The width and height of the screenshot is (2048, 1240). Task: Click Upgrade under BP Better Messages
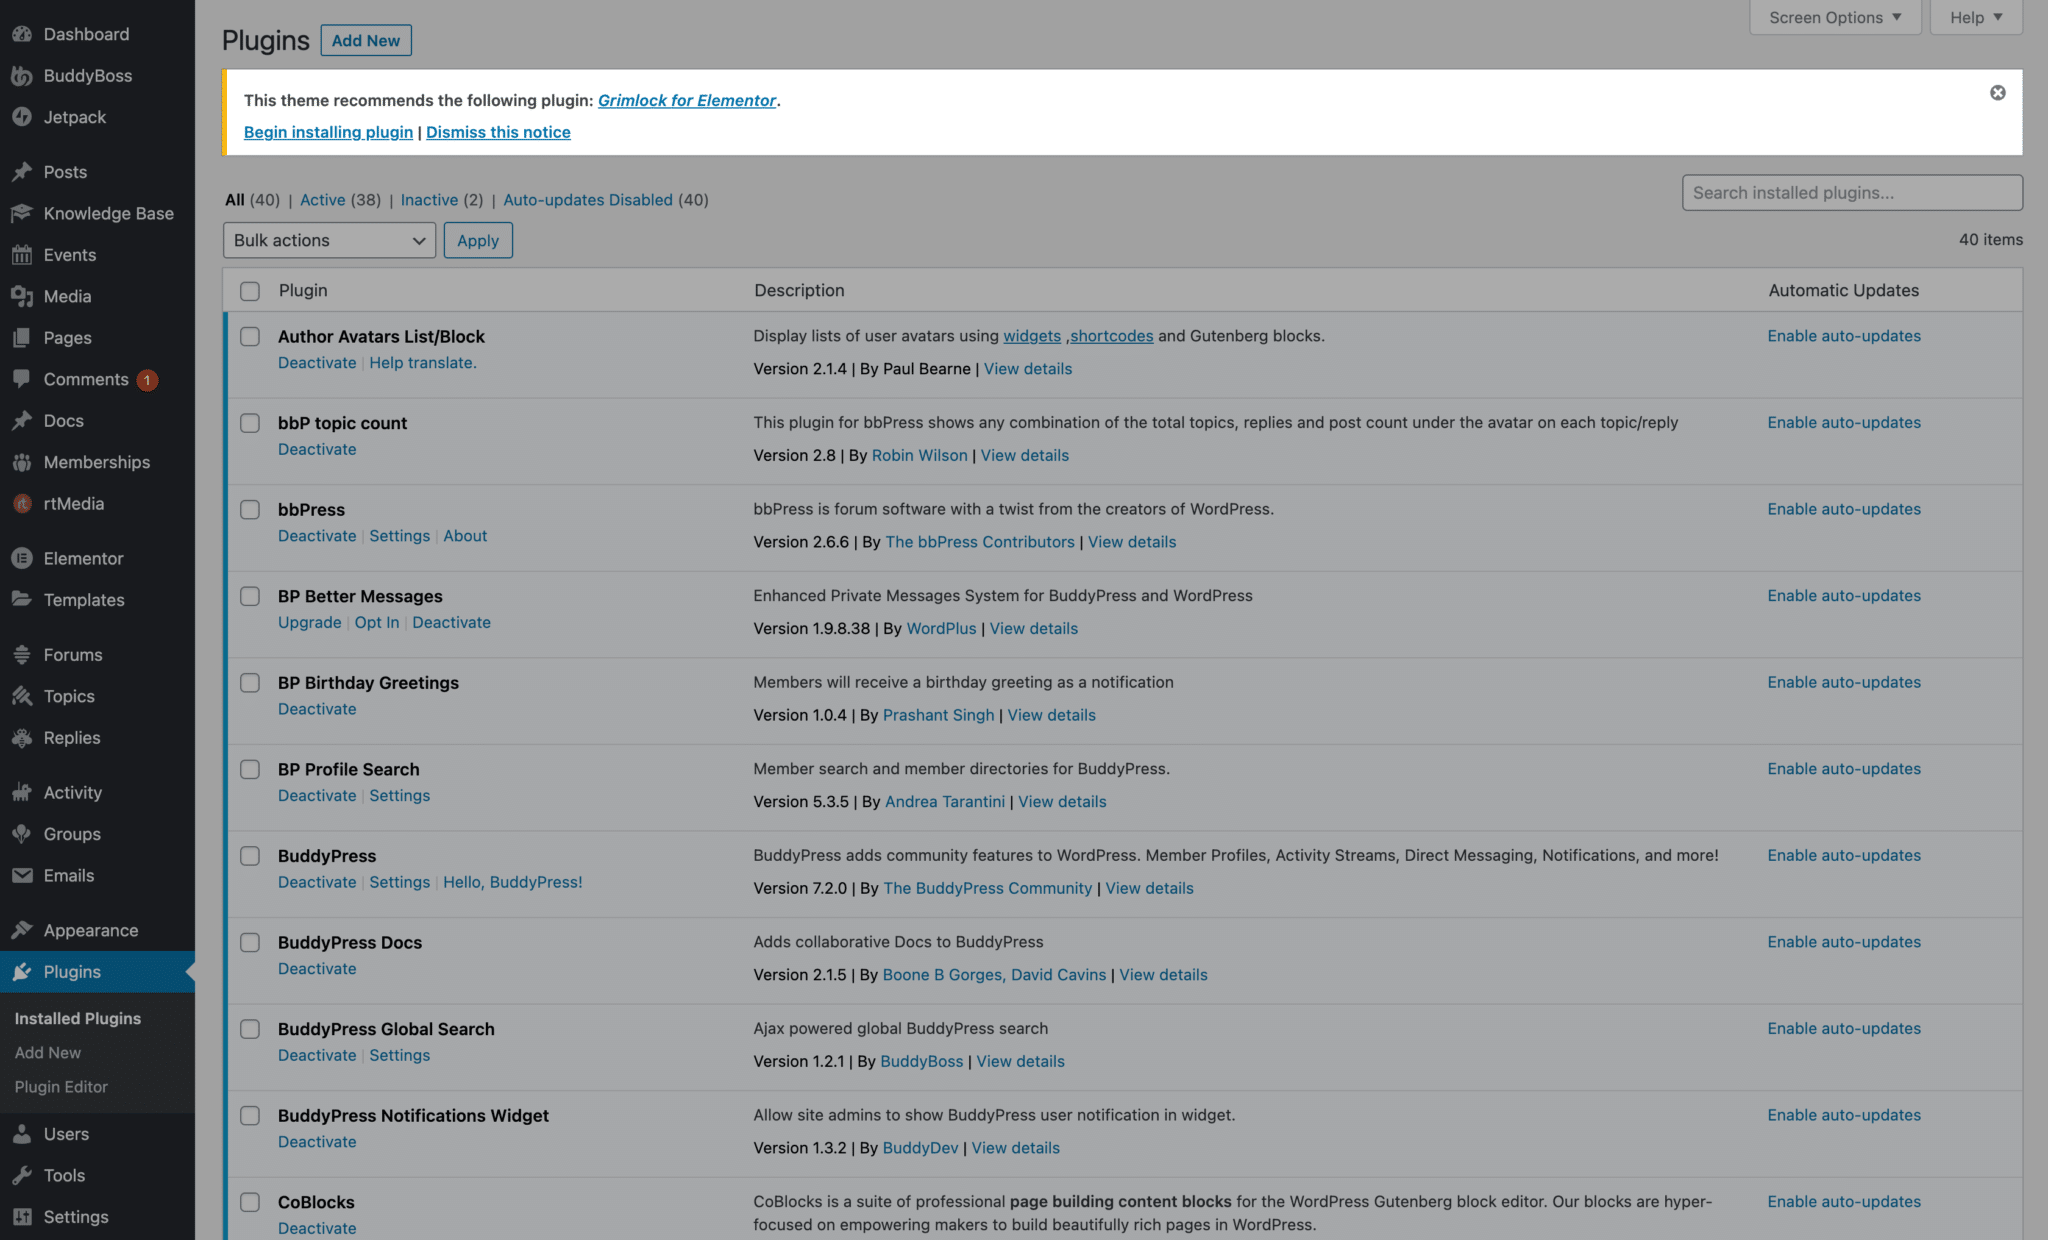(309, 622)
